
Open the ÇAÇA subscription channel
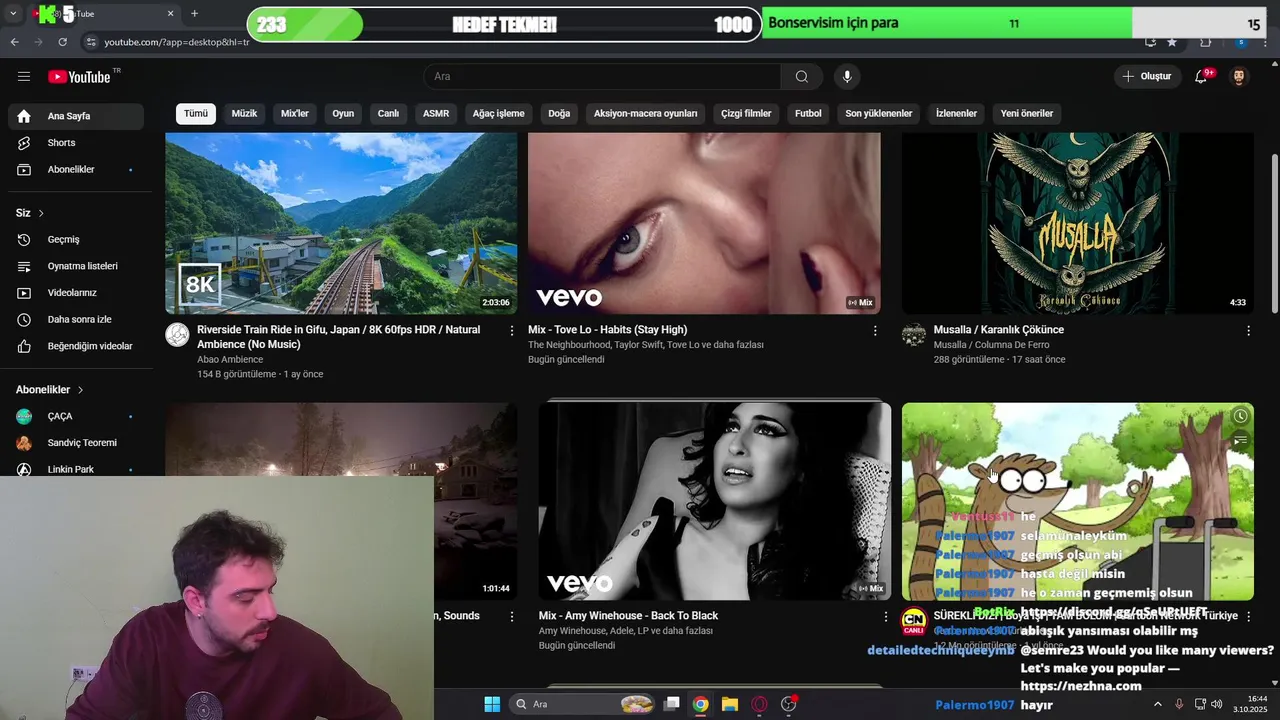(x=76, y=416)
